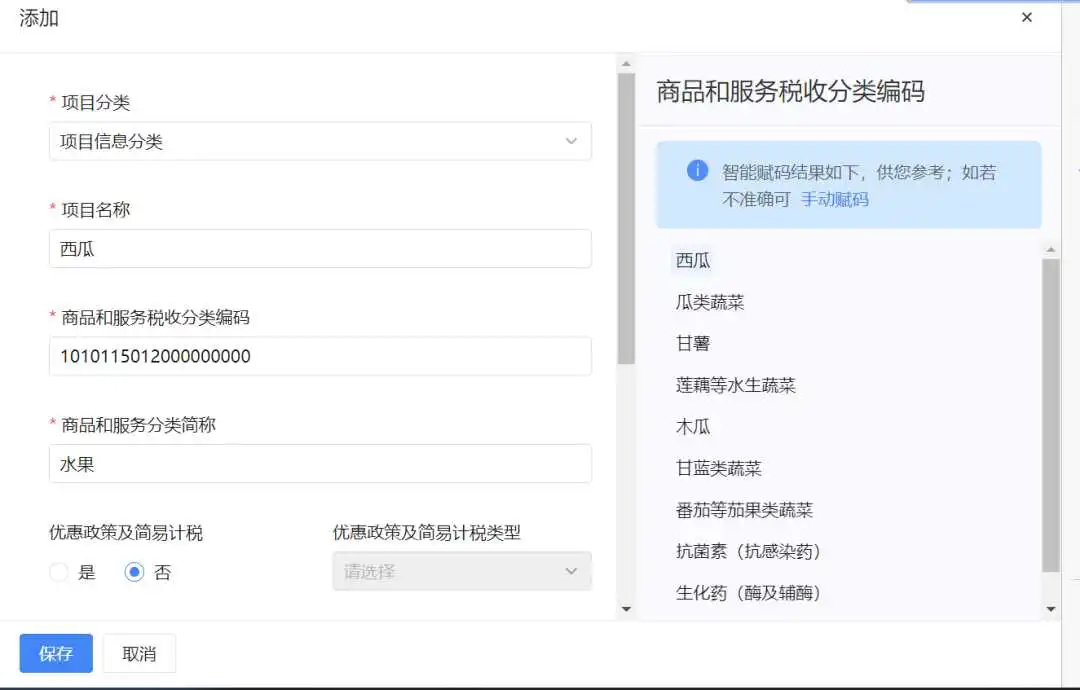
Task: Select the 是 radio button
Action: coord(59,572)
